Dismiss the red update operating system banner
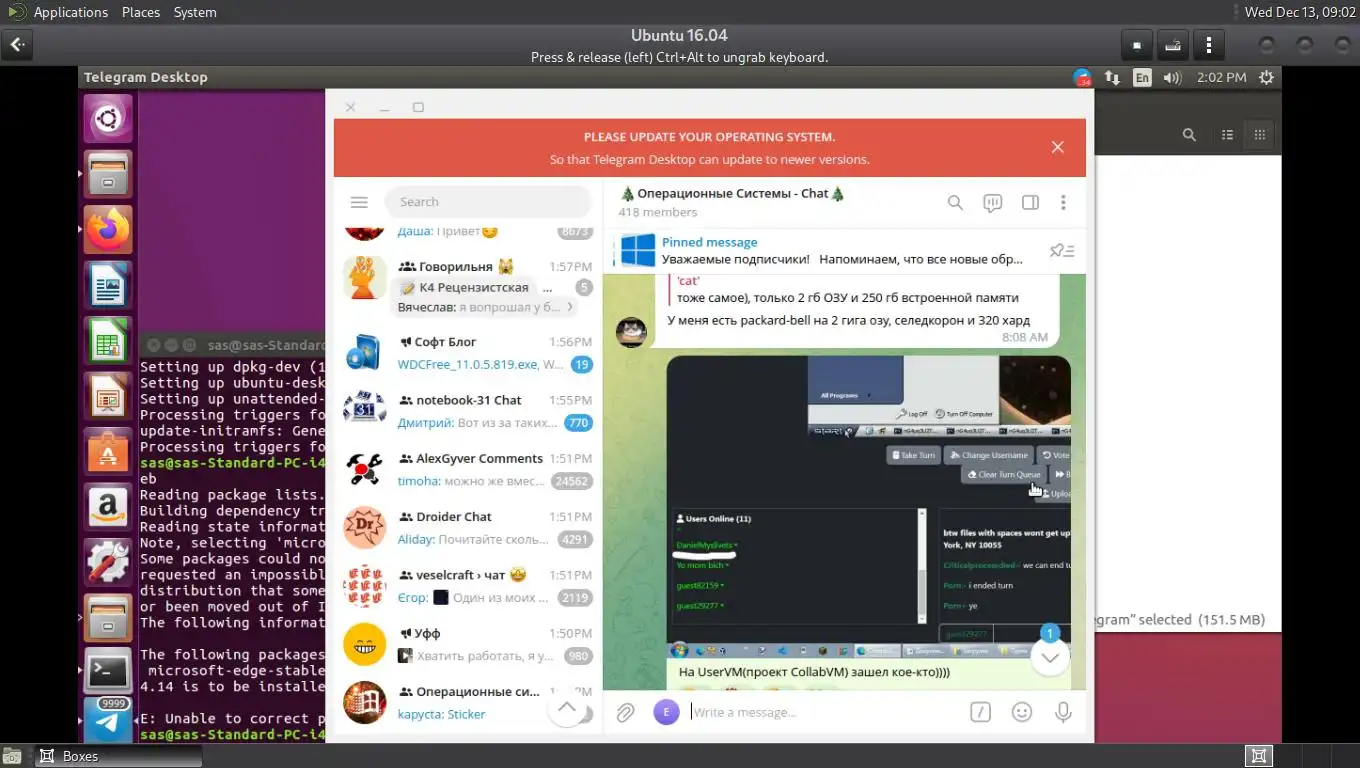Image resolution: width=1360 pixels, height=768 pixels. pos(1057,147)
